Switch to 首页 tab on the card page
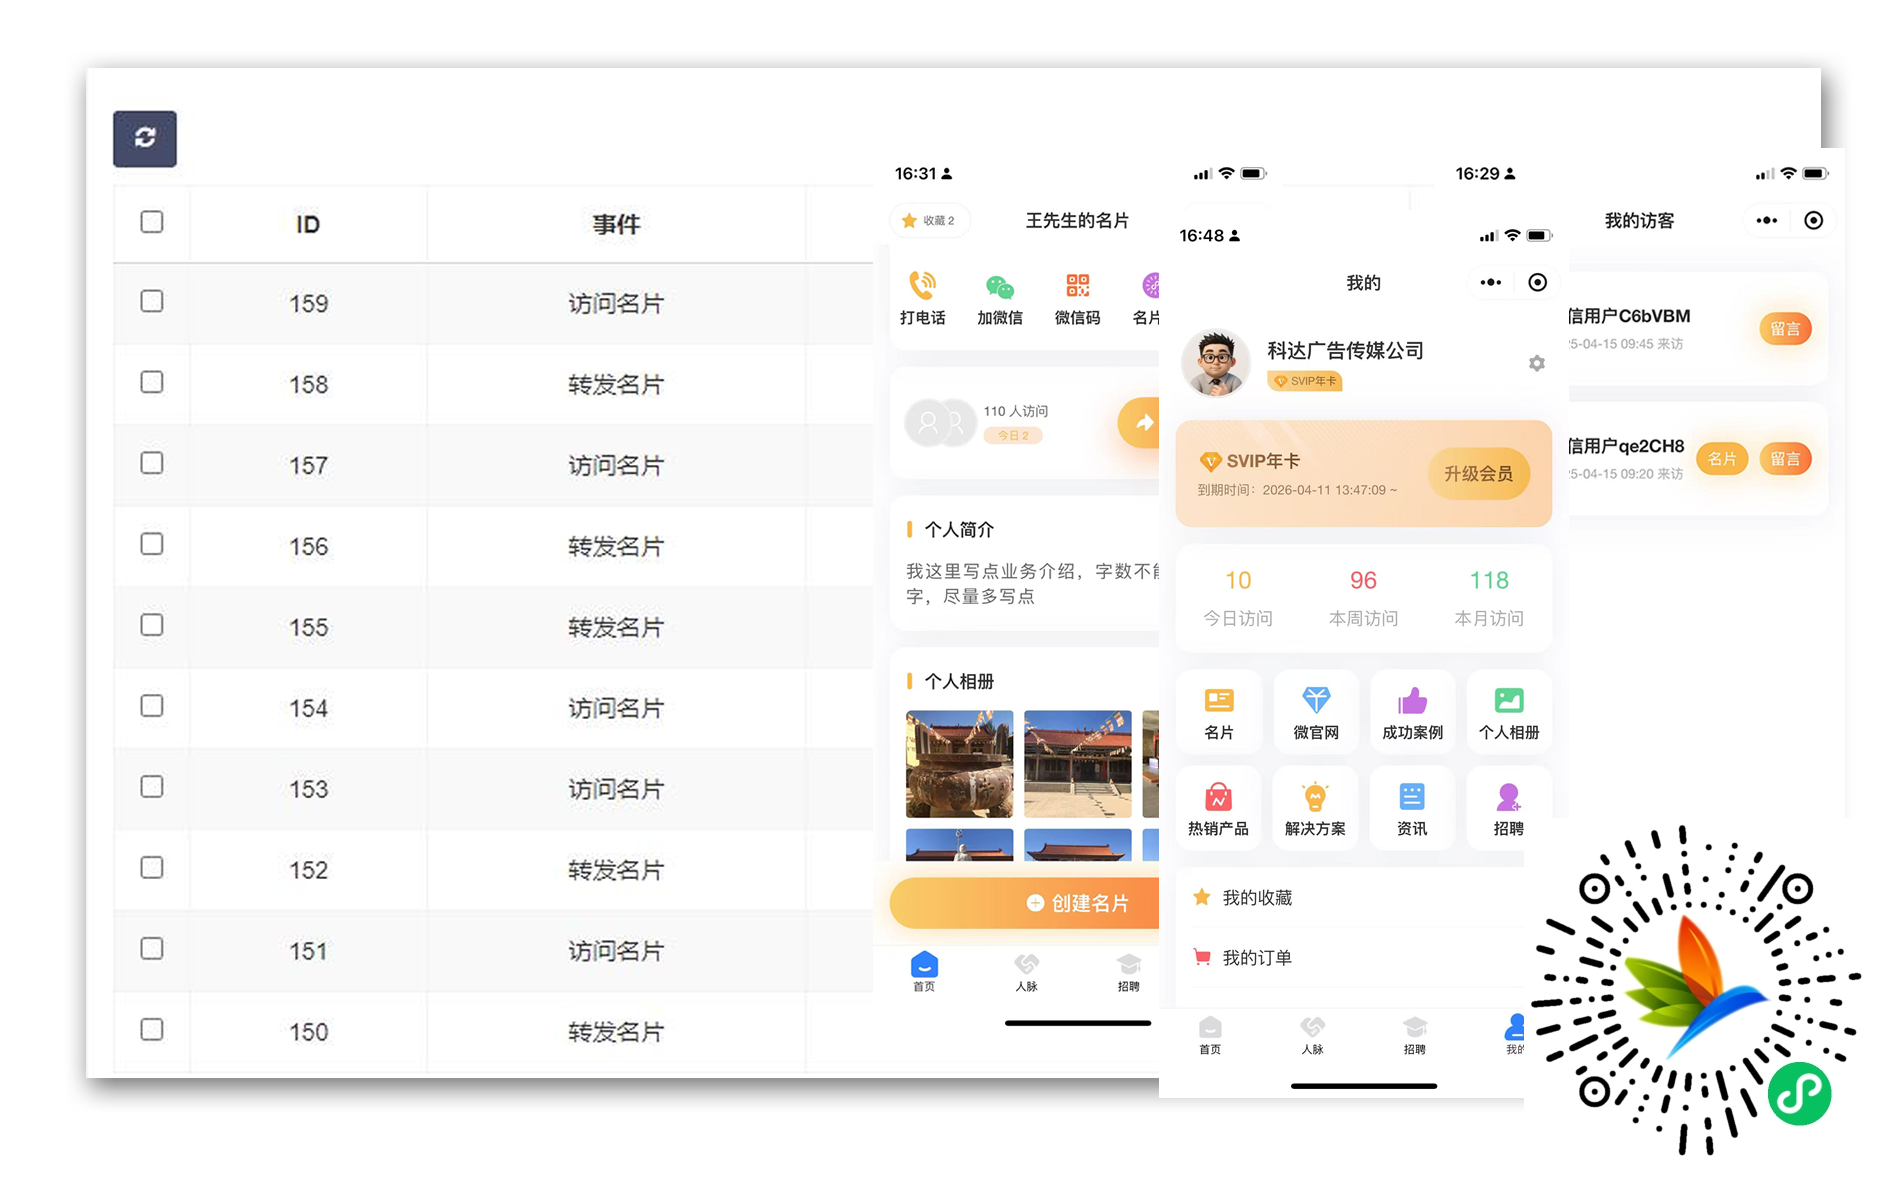Viewport: 1898px width, 1194px height. point(924,971)
